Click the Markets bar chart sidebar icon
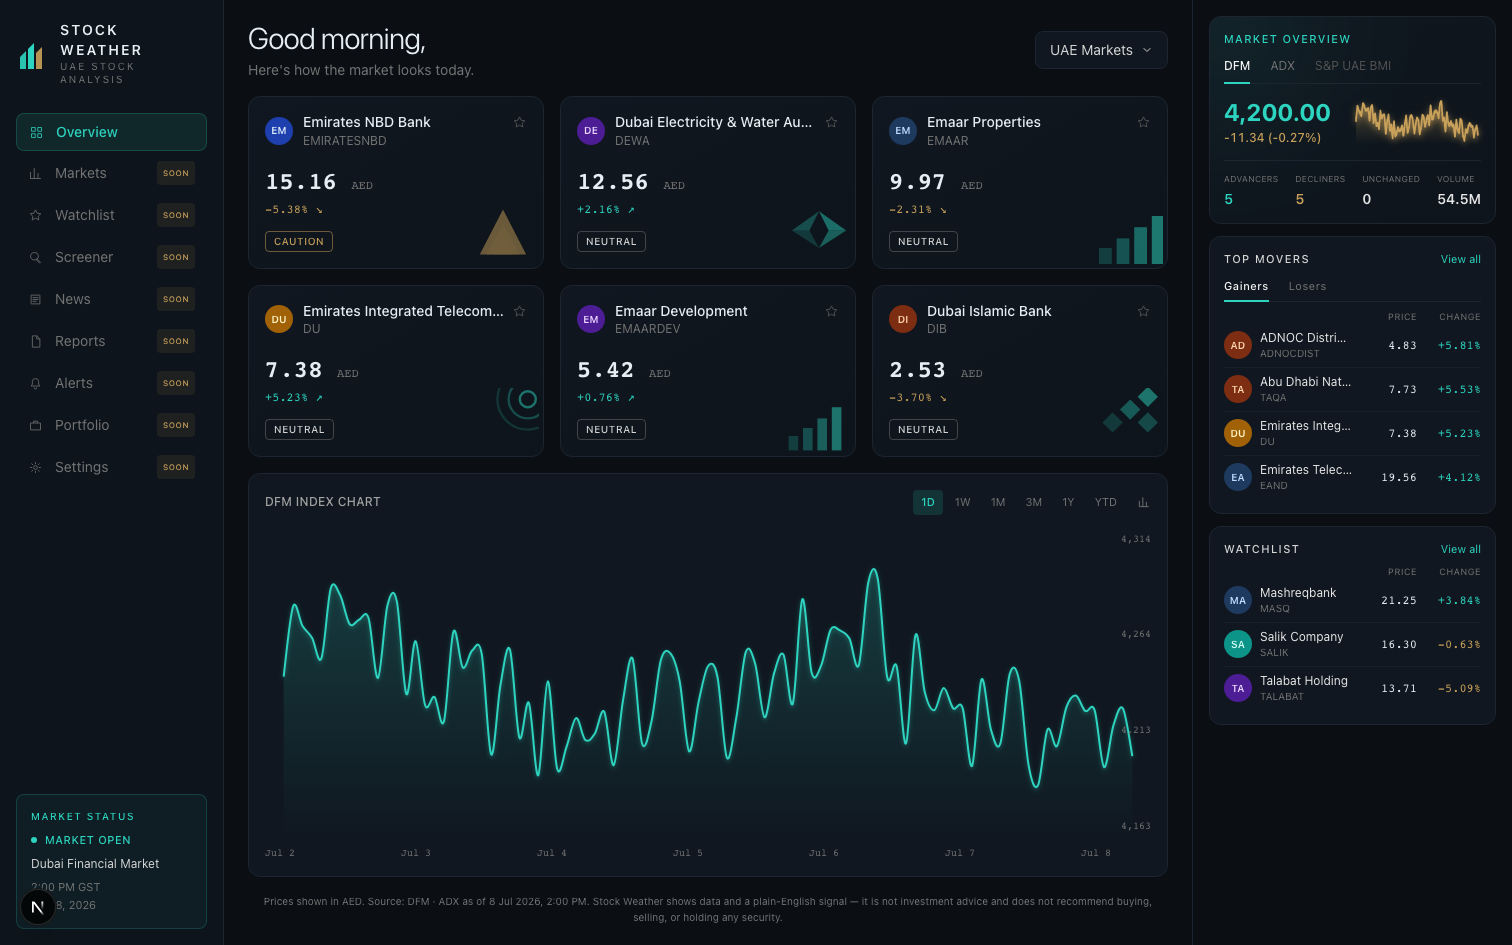The height and width of the screenshot is (945, 1512). [35, 174]
